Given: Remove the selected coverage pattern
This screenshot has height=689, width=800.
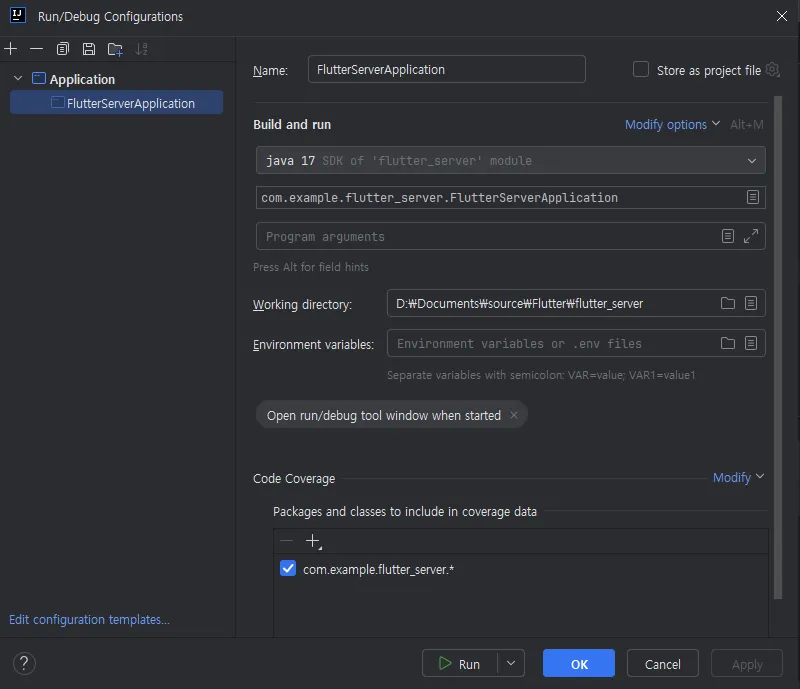Looking at the screenshot, I should [287, 541].
